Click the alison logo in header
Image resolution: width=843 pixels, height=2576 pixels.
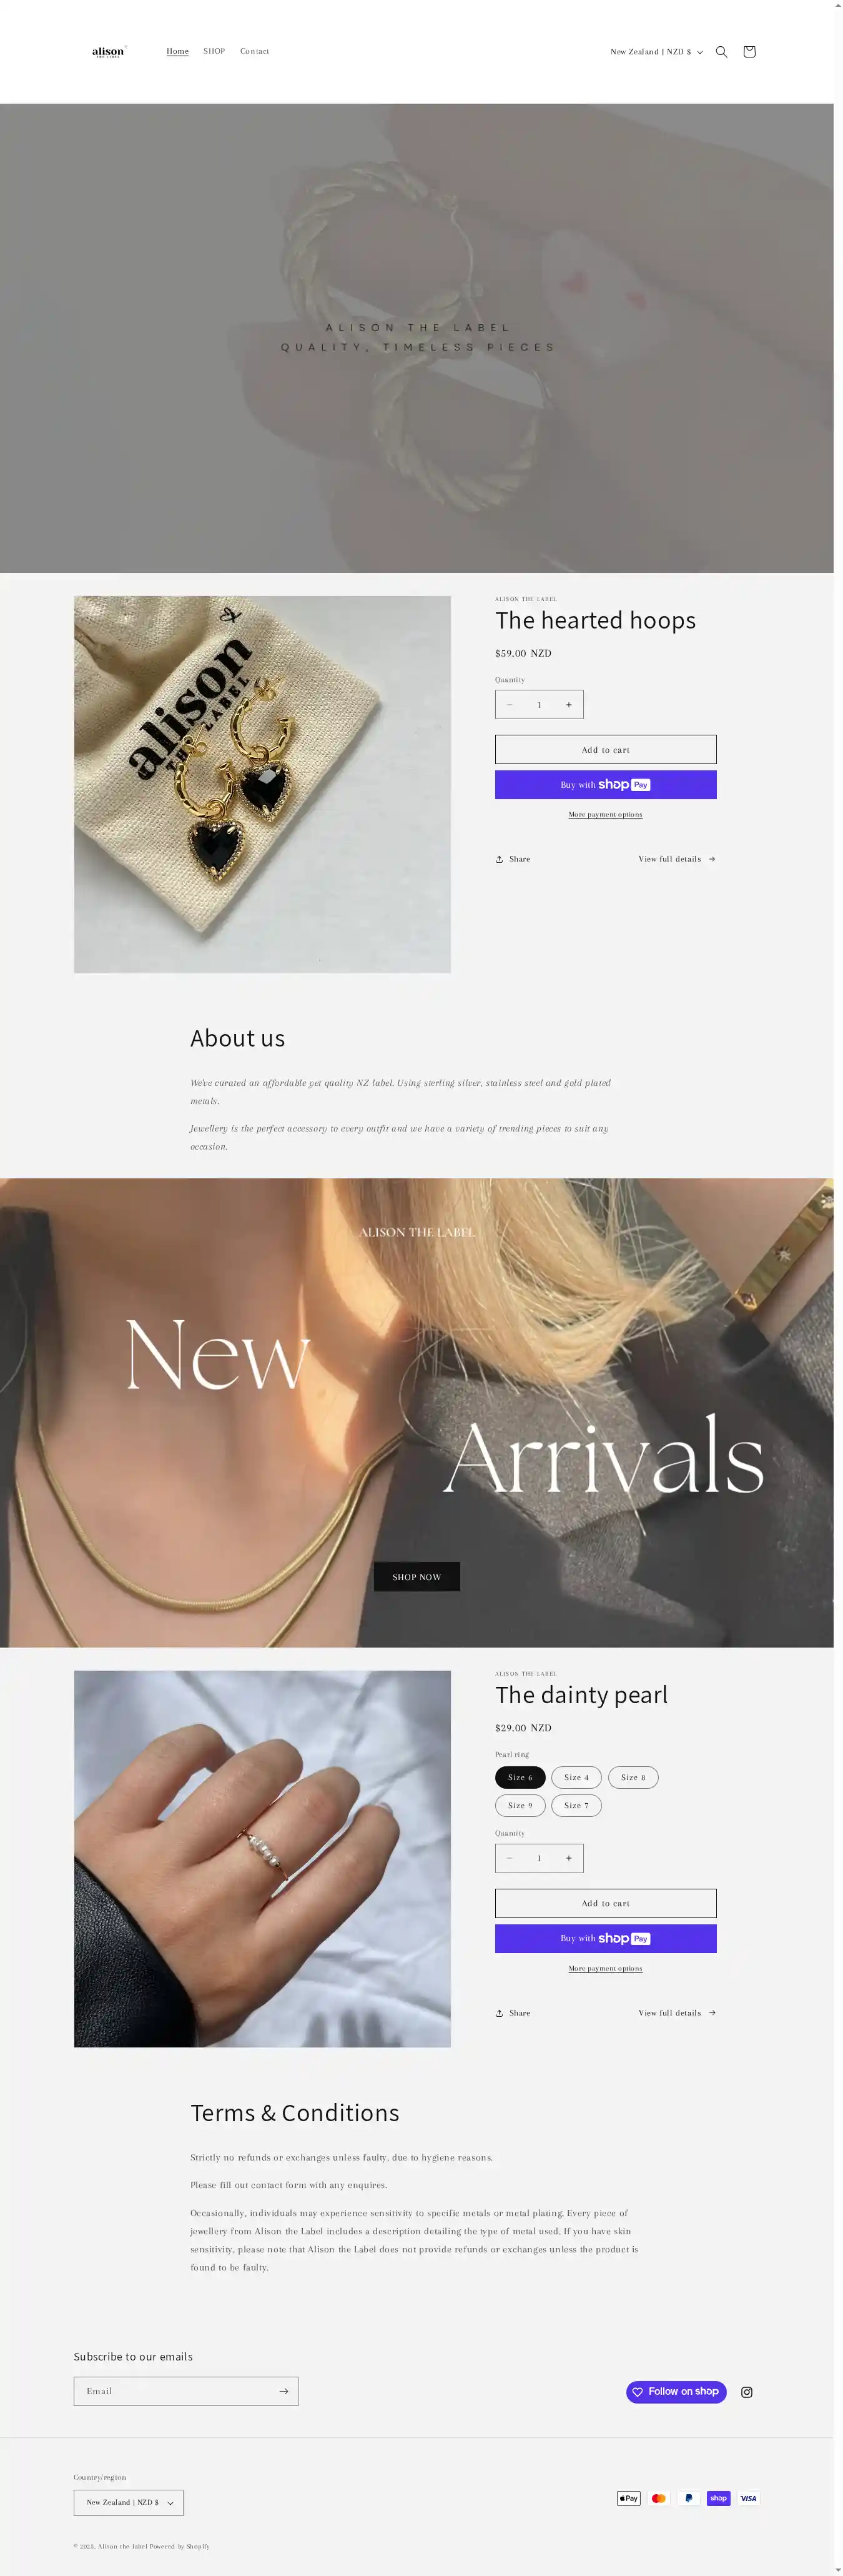coord(109,52)
